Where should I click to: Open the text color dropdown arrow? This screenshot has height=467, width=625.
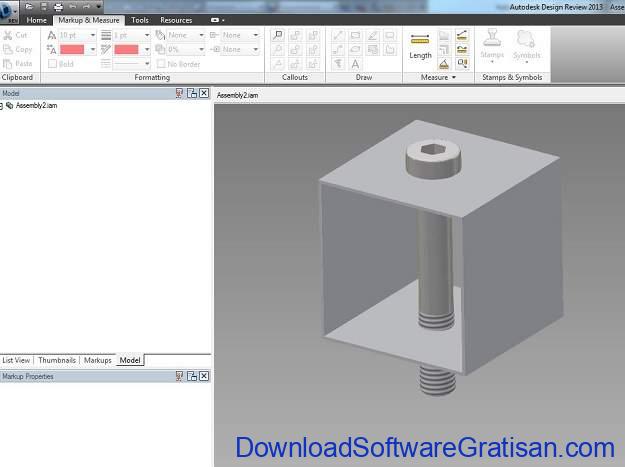pyautogui.click(x=92, y=49)
